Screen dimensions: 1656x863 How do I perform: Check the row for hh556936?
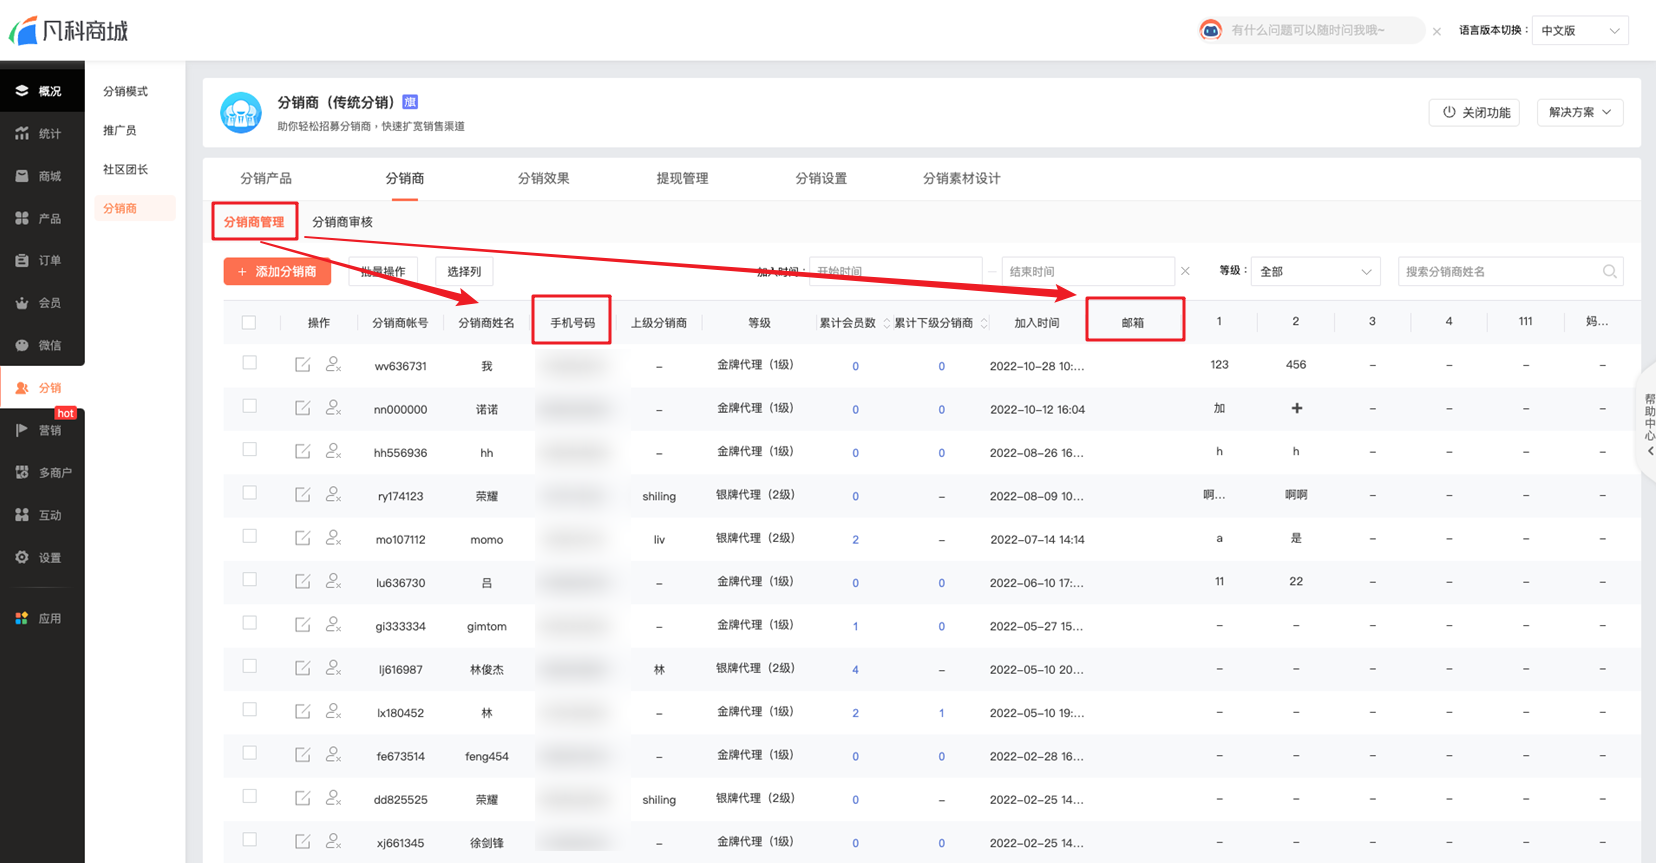coord(249,450)
